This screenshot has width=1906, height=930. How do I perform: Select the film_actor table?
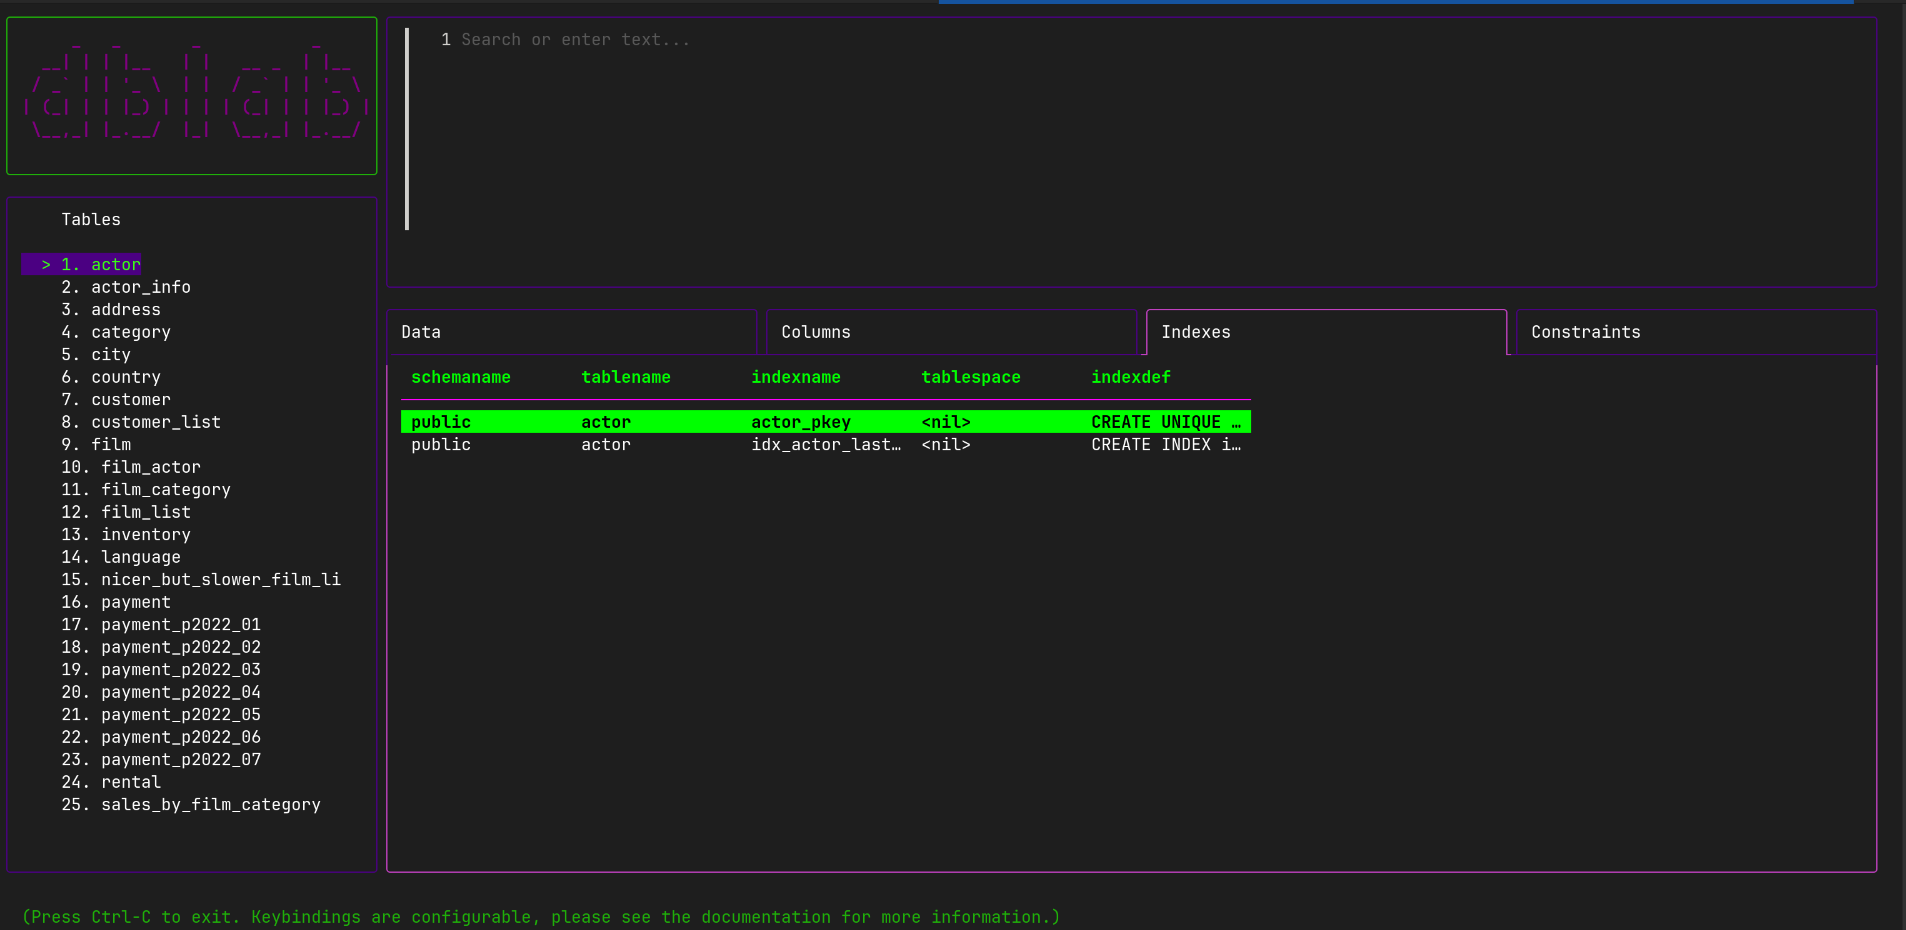(131, 467)
